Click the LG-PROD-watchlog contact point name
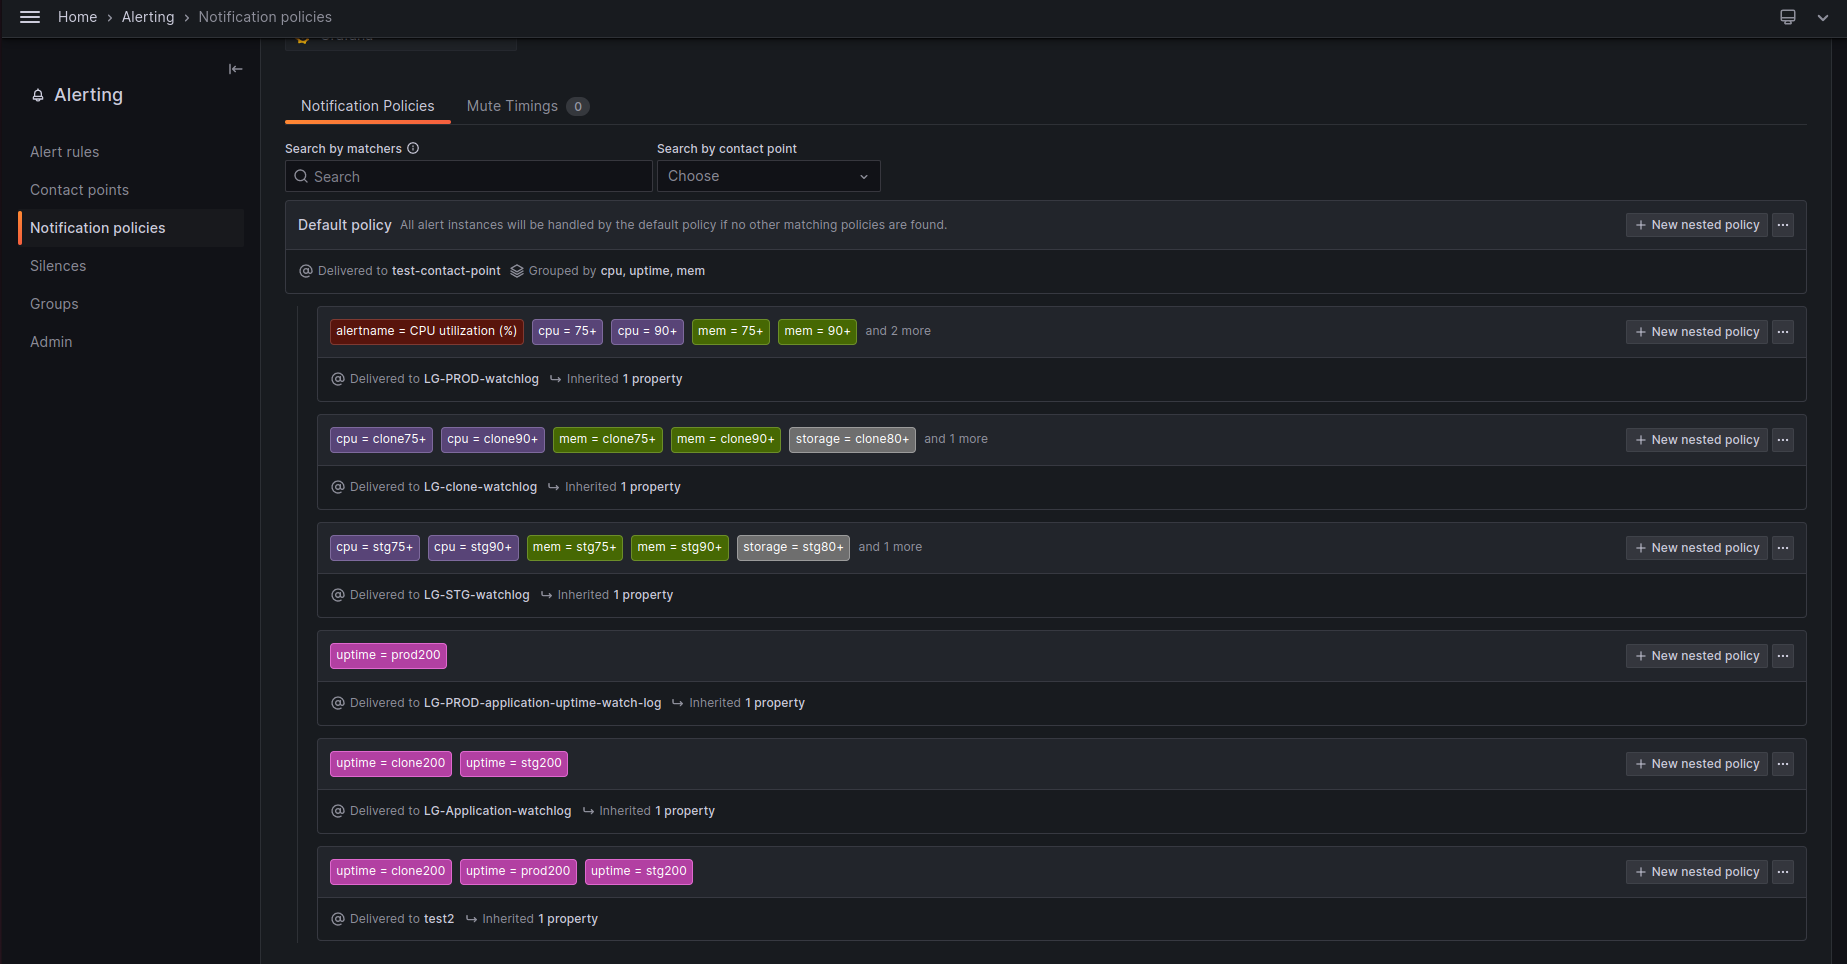This screenshot has width=1847, height=964. 481,379
